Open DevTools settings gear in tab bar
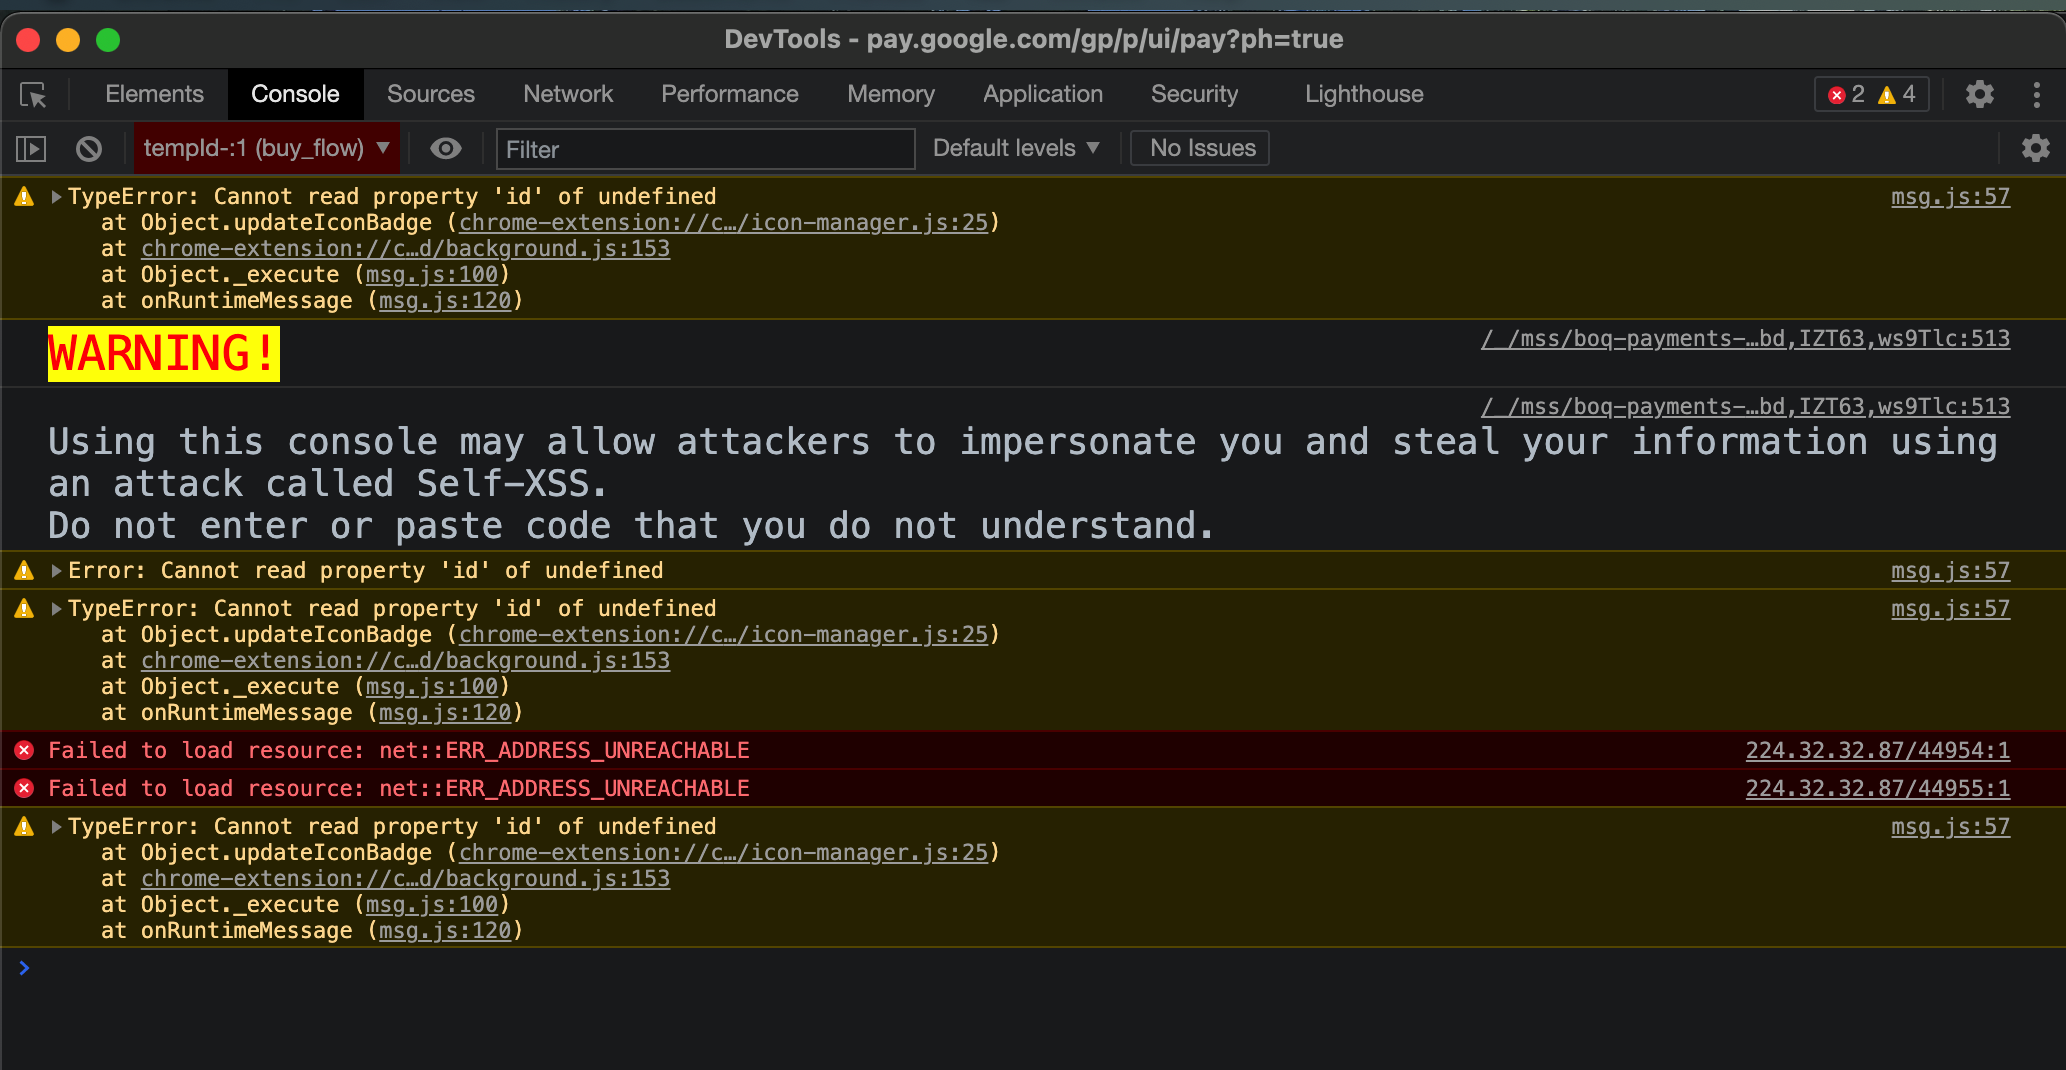 click(1979, 94)
